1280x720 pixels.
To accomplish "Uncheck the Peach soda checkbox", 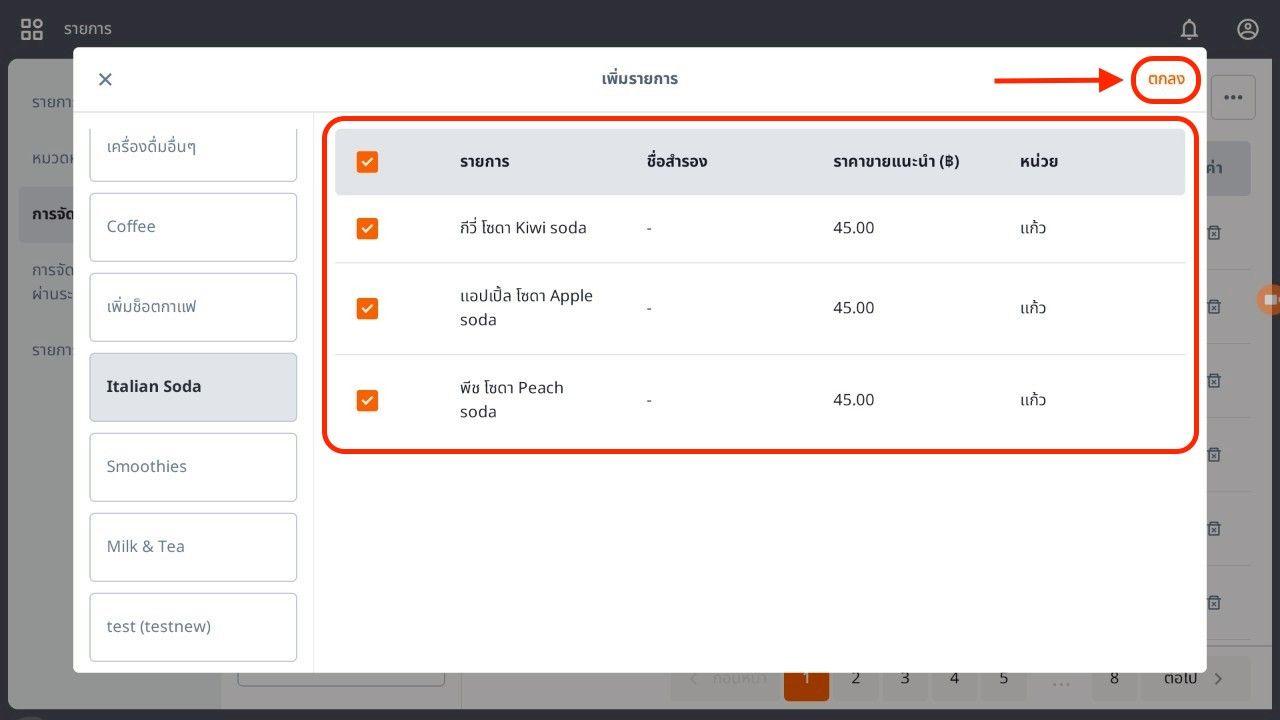I will 367,400.
